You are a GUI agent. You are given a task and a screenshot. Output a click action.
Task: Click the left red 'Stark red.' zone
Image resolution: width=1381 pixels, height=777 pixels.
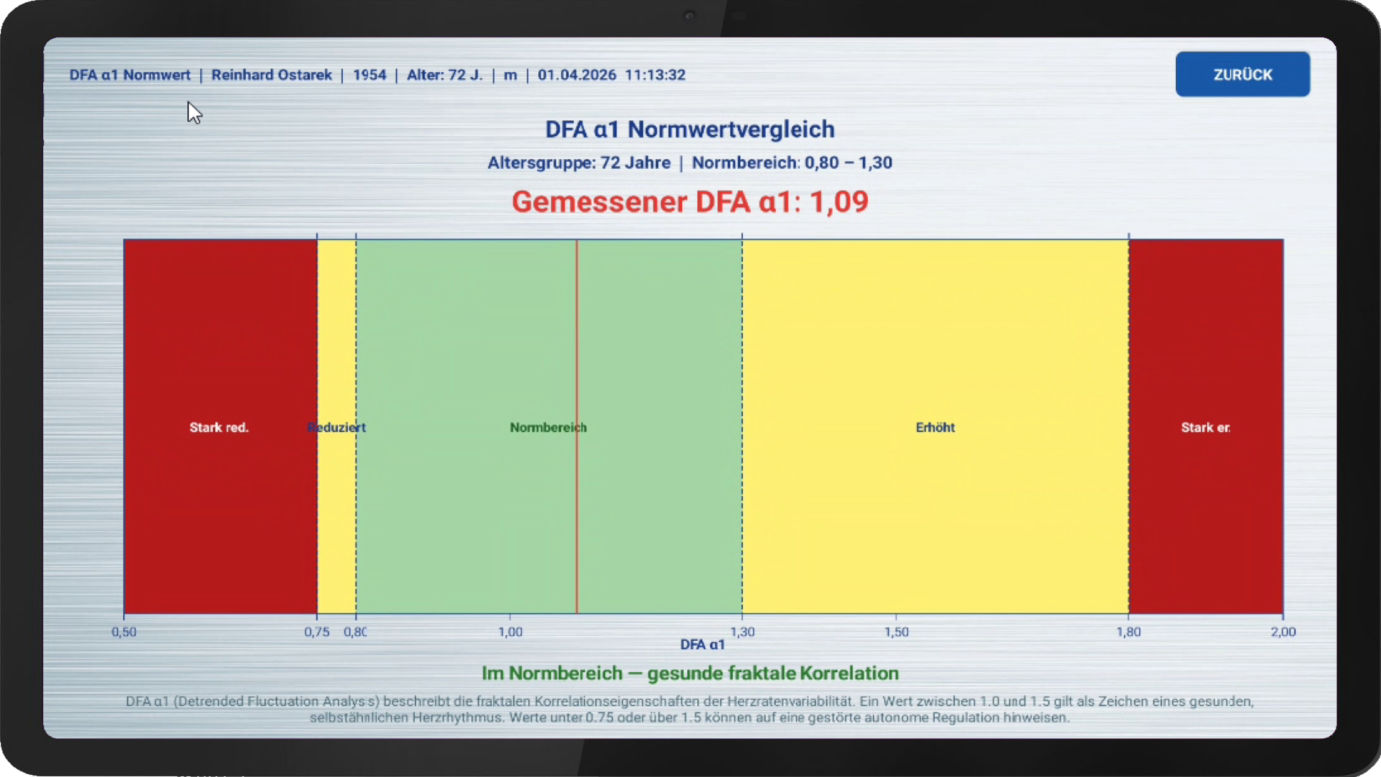pos(219,427)
